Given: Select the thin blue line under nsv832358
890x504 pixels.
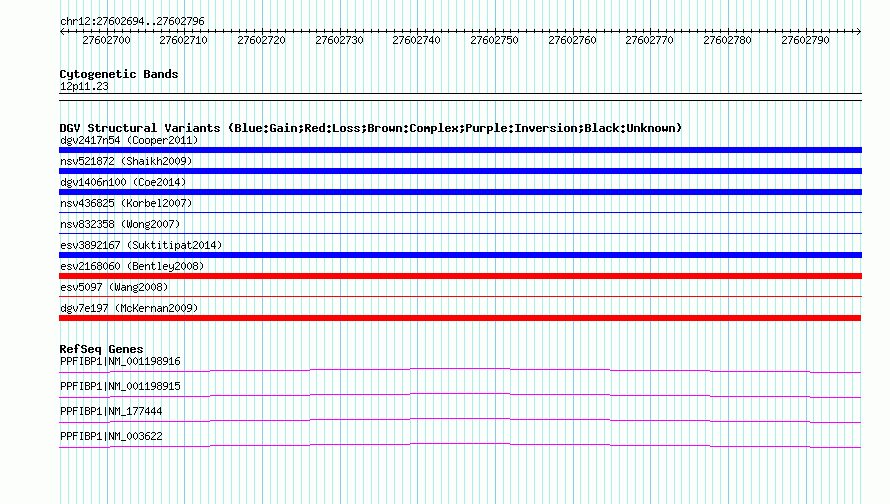Looking at the screenshot, I should [460, 233].
